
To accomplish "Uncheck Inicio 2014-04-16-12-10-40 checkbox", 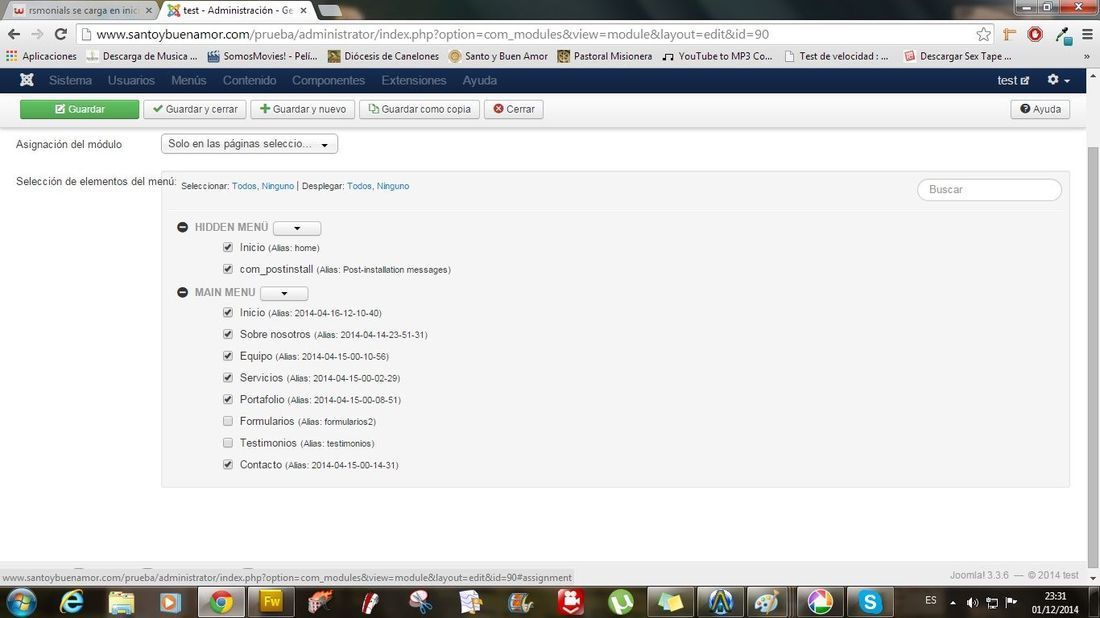I will [228, 313].
